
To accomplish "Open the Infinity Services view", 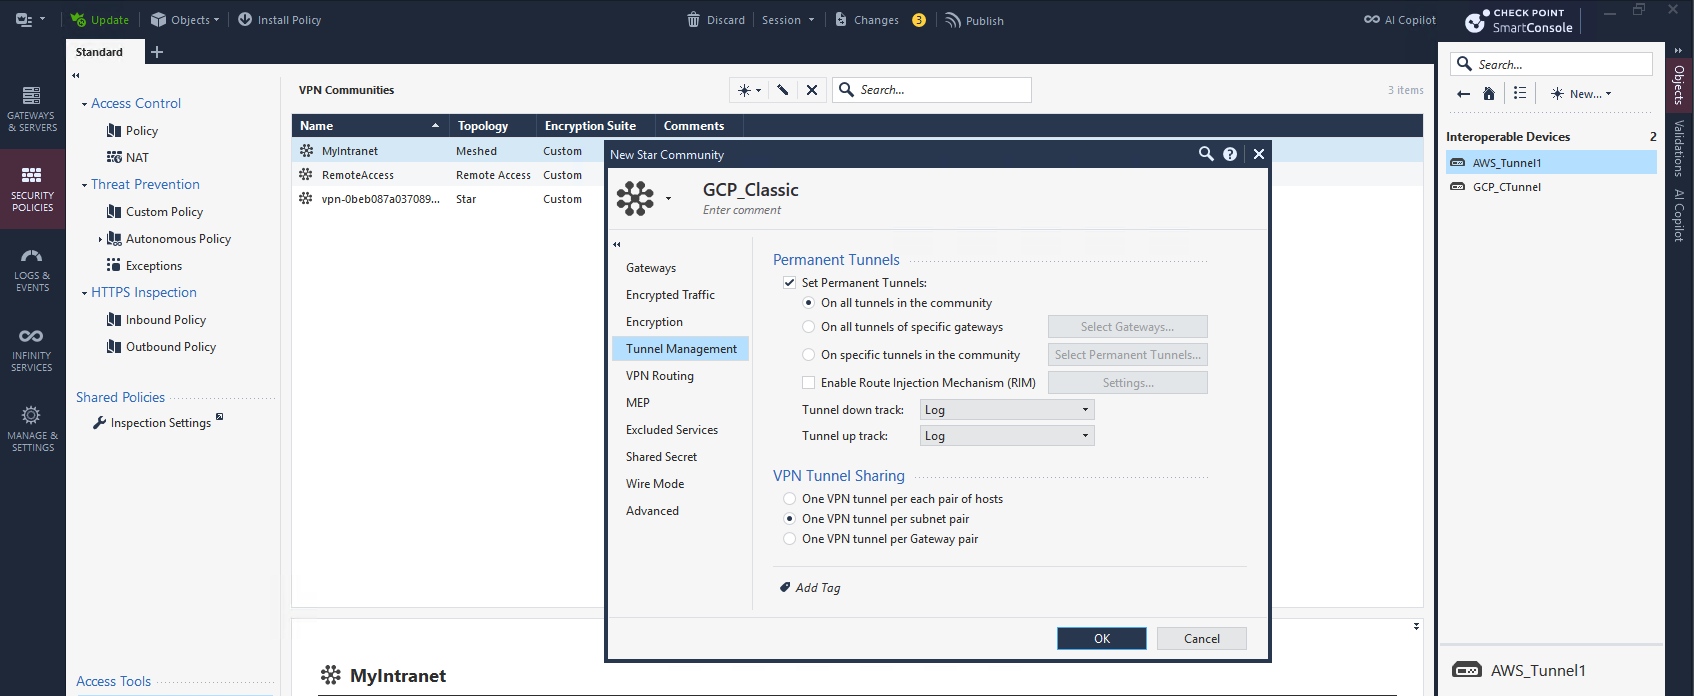I will pyautogui.click(x=32, y=348).
